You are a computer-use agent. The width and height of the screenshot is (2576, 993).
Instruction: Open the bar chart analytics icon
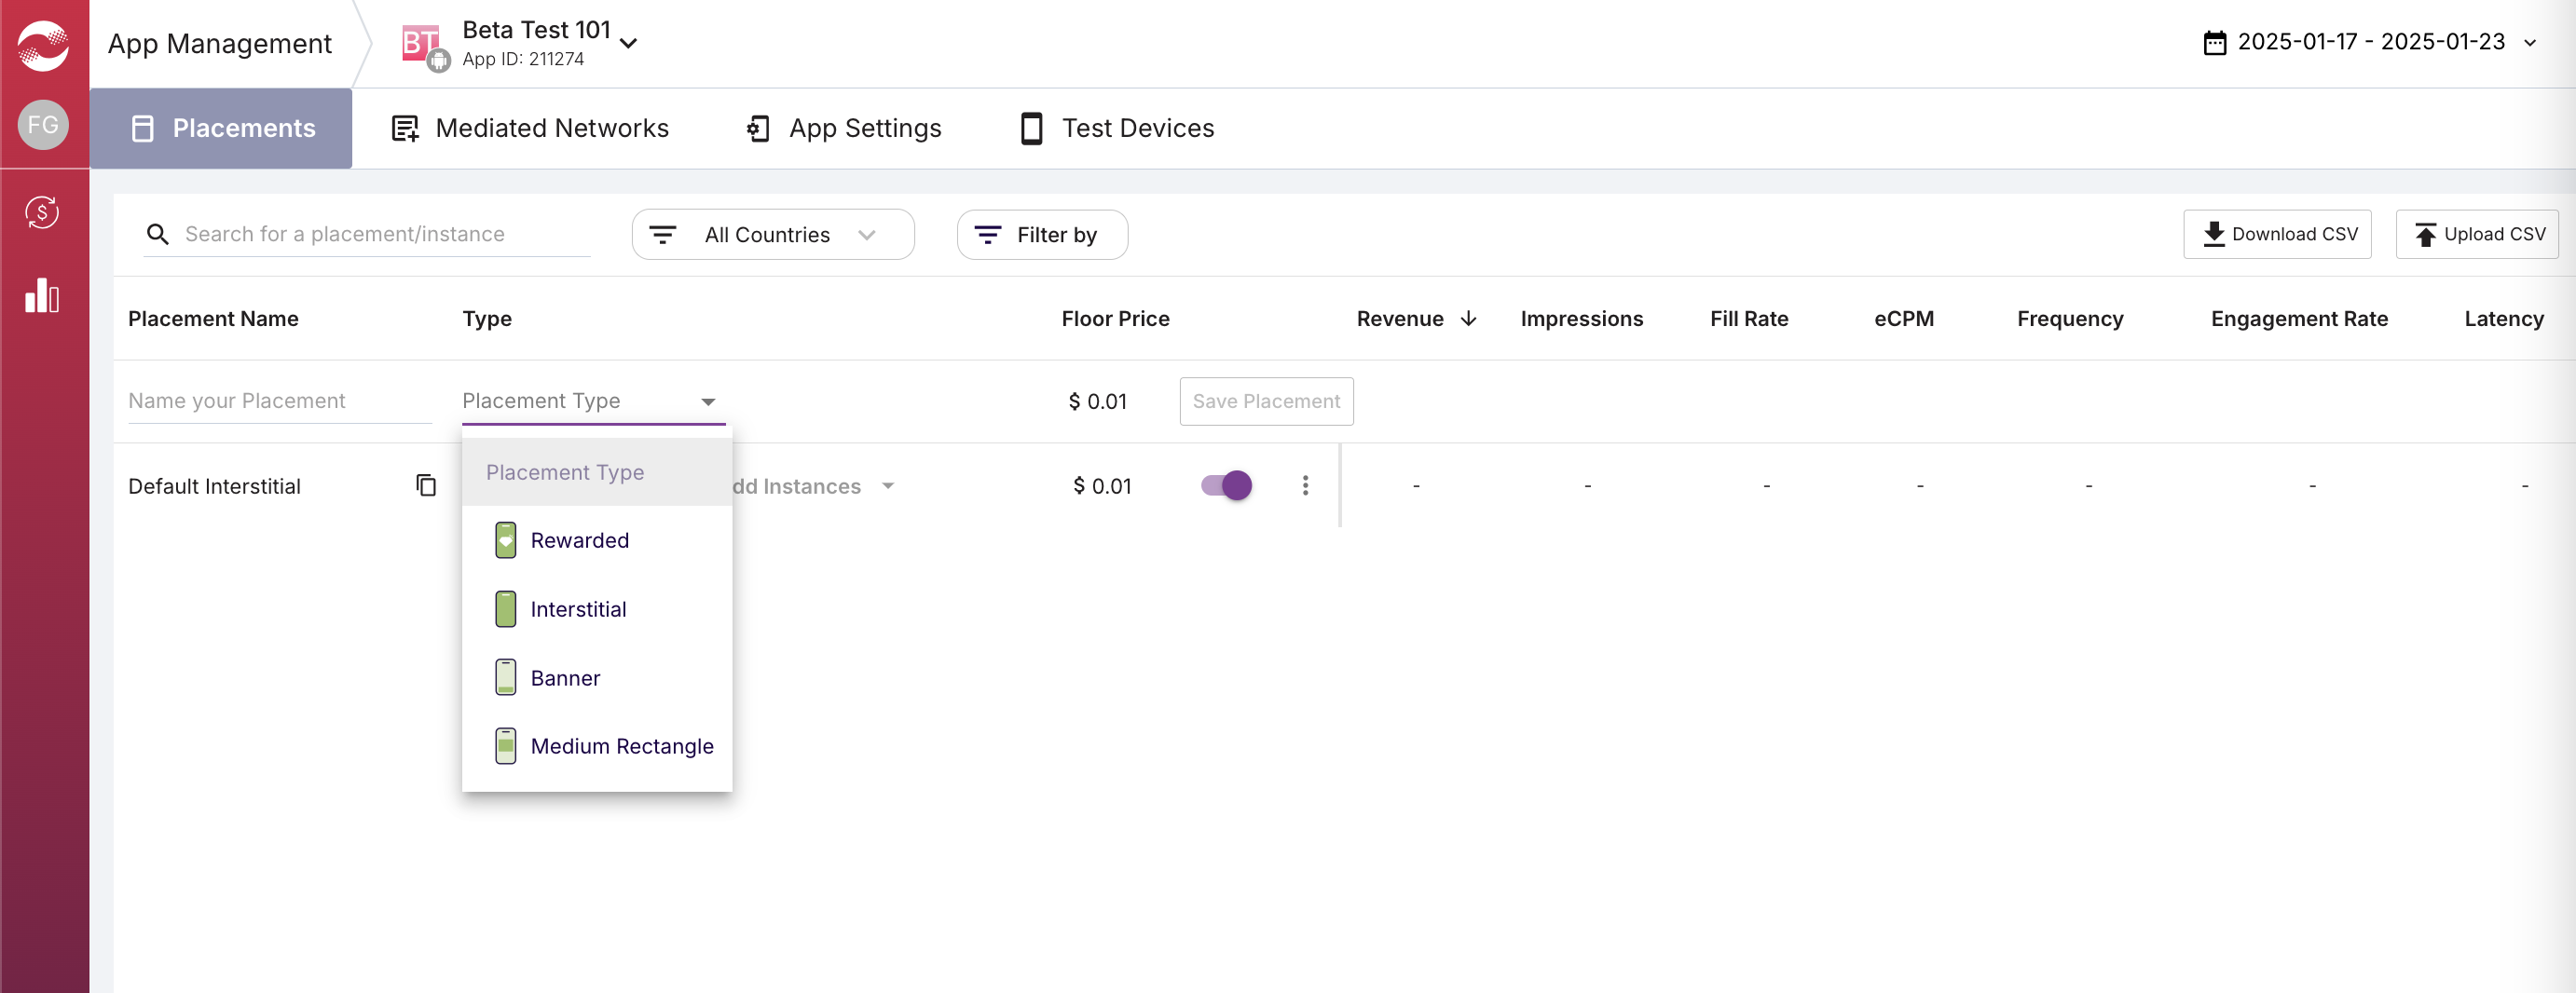pos(43,296)
